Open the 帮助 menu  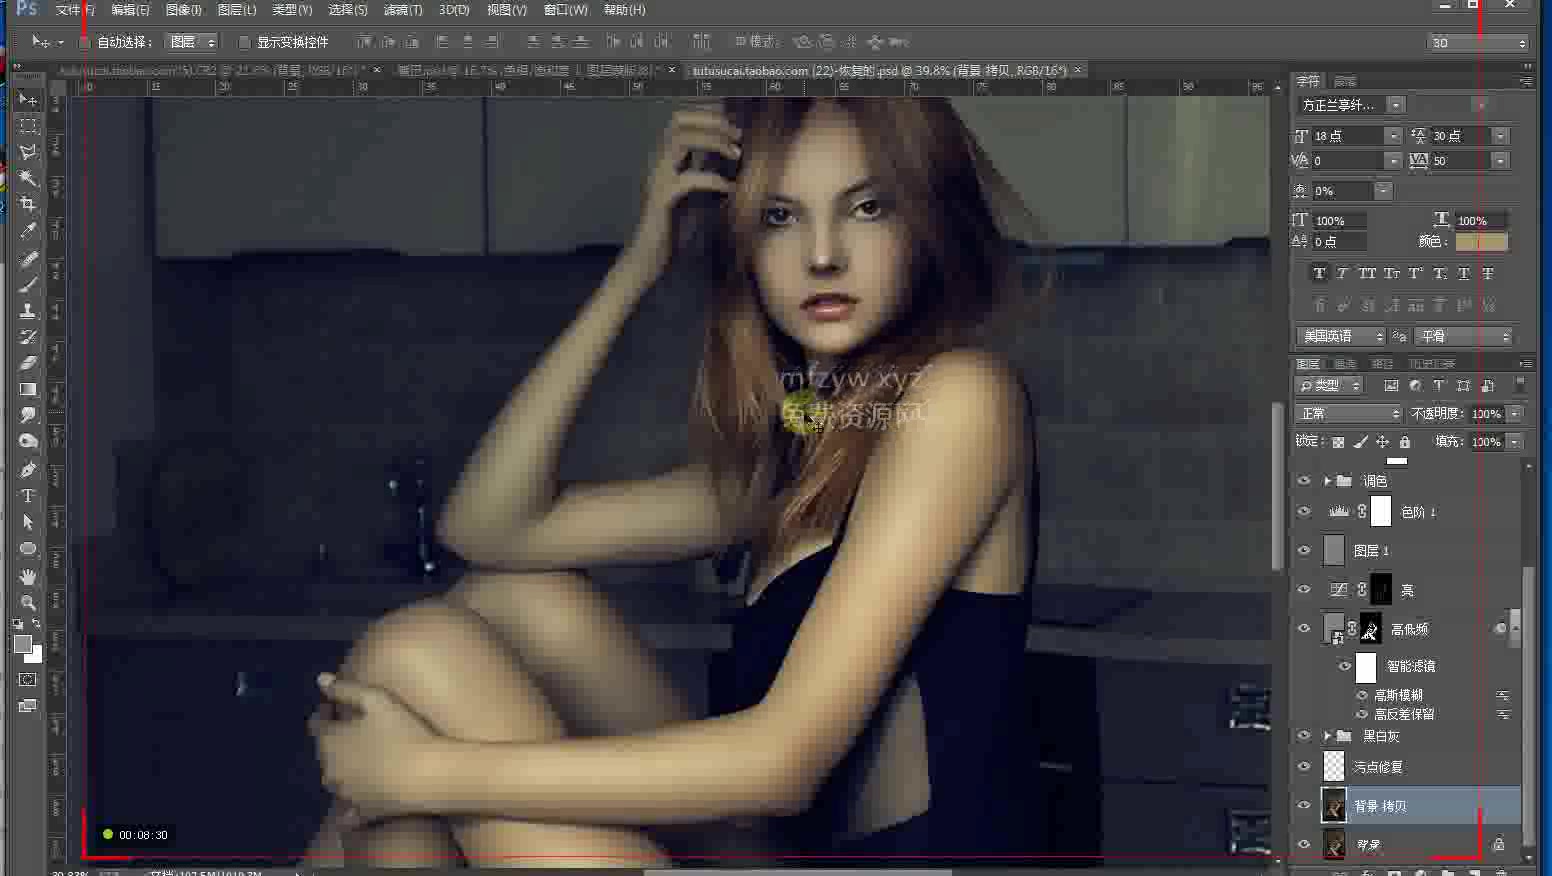(624, 10)
